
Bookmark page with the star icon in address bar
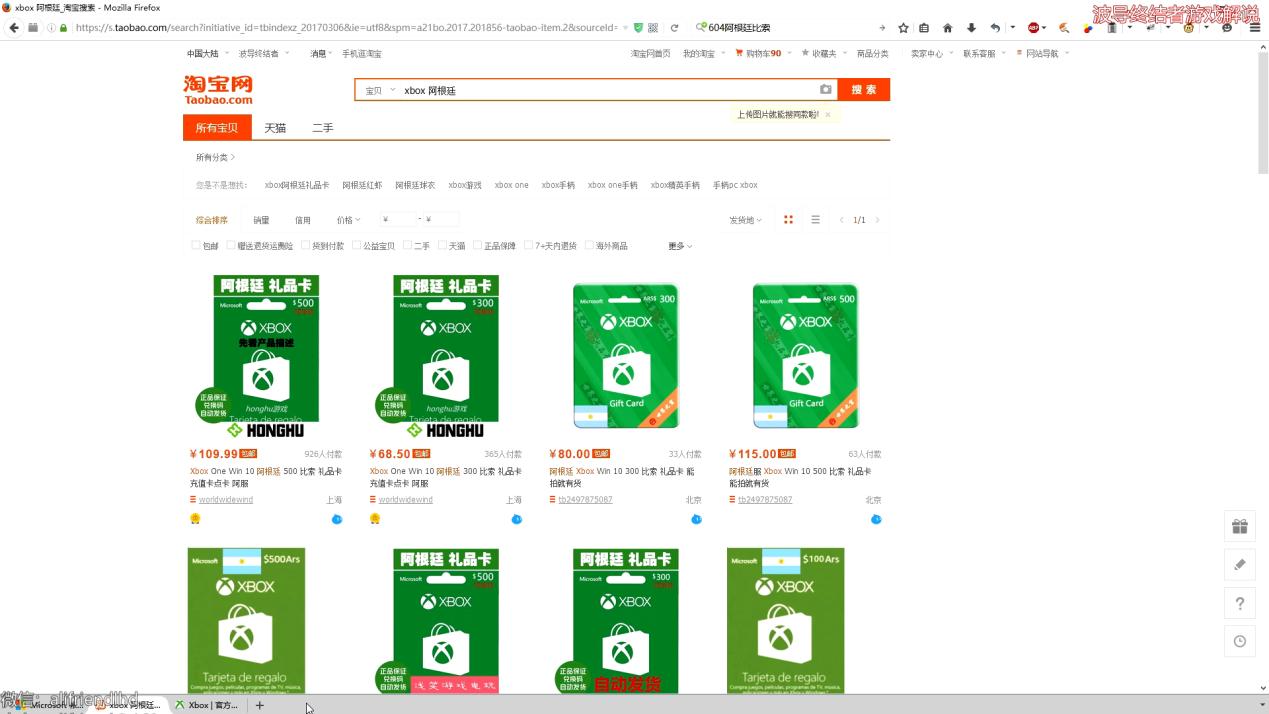[903, 28]
